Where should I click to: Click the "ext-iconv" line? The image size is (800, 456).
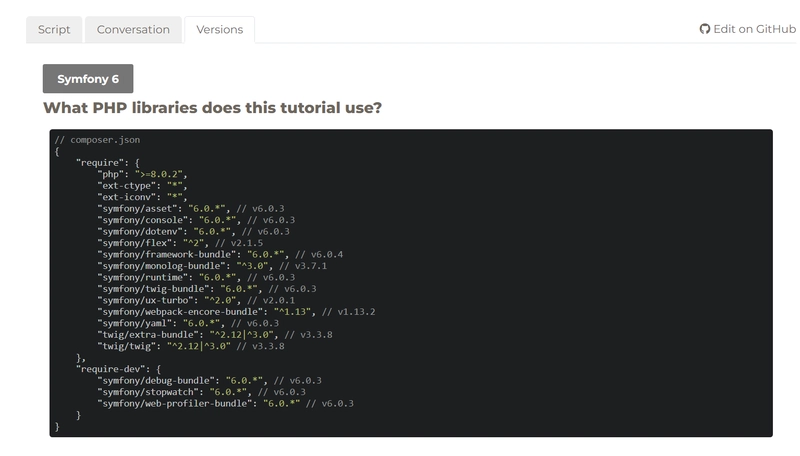tap(142, 197)
